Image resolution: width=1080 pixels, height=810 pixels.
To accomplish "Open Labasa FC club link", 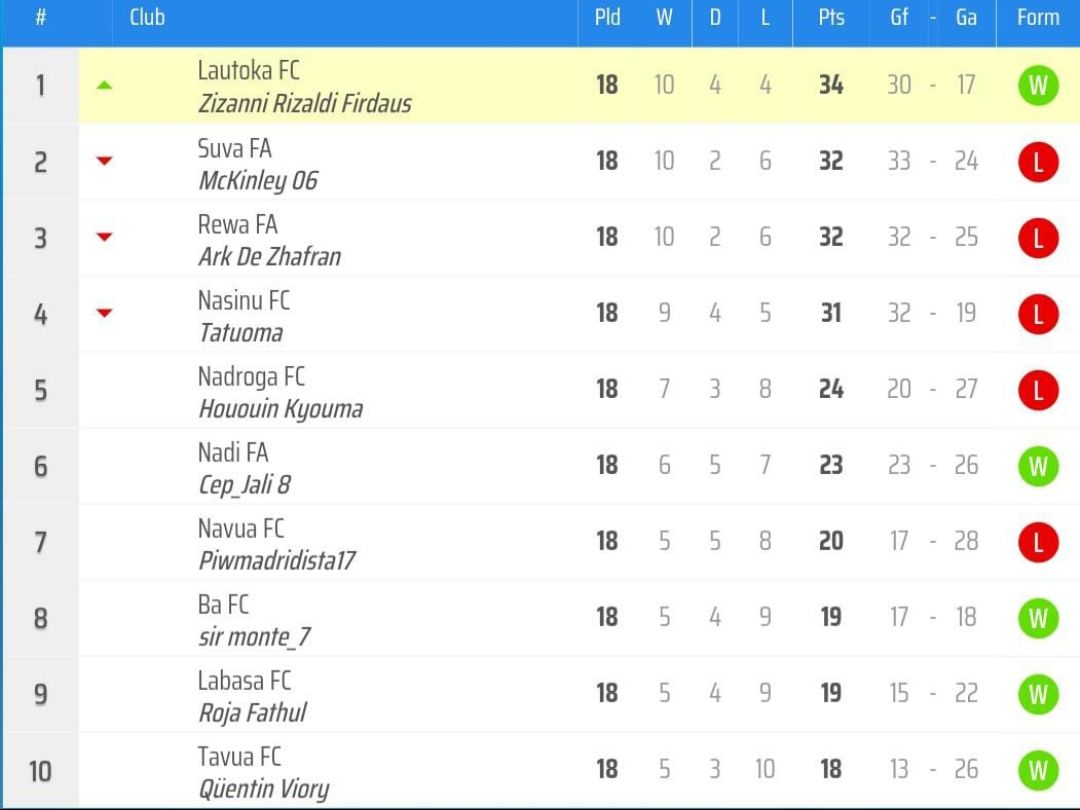I will 244,681.
